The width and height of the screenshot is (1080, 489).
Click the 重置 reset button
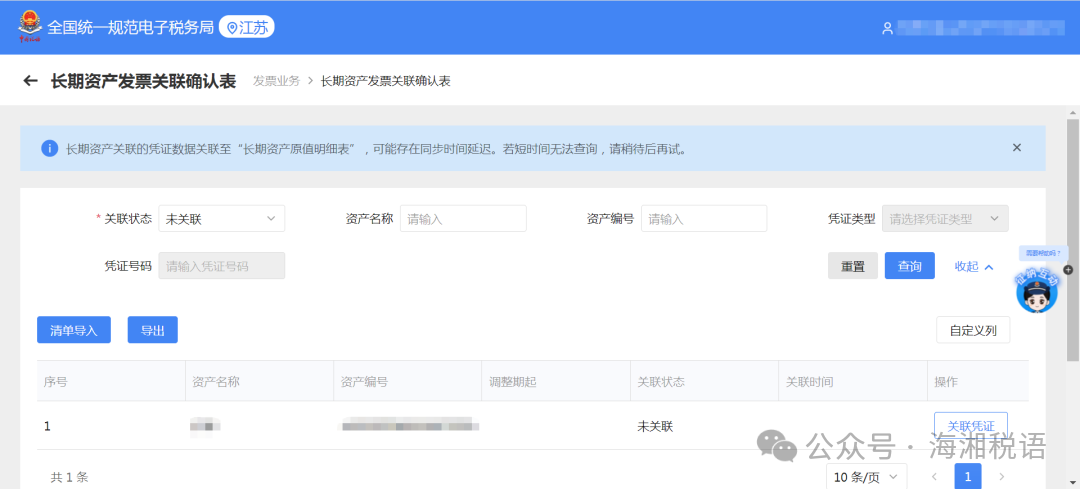coord(852,266)
